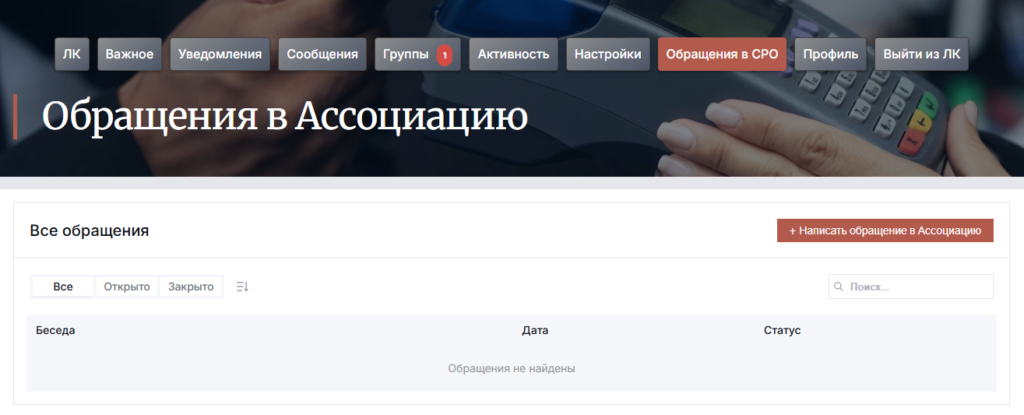
Task: Click the Обращения не найдены message
Action: (511, 369)
